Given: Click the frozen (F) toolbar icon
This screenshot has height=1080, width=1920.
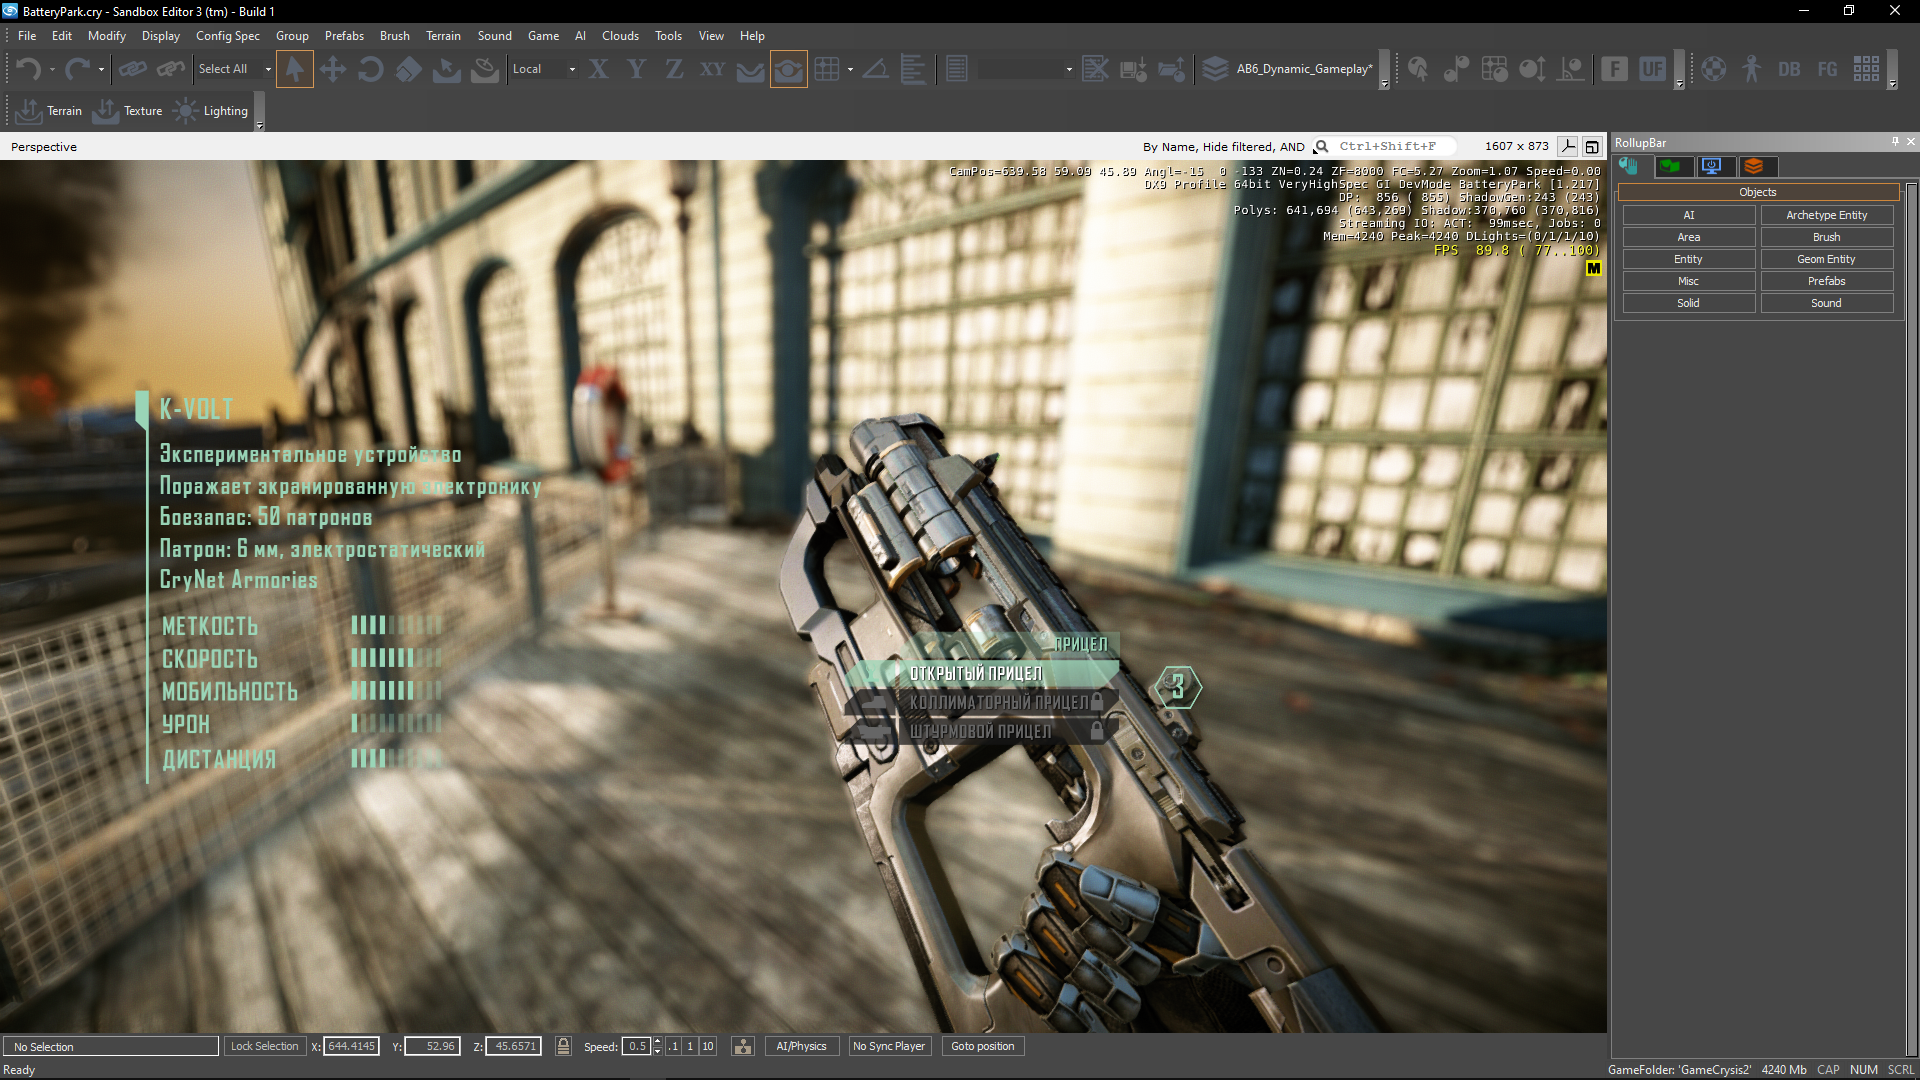Looking at the screenshot, I should pos(1614,69).
